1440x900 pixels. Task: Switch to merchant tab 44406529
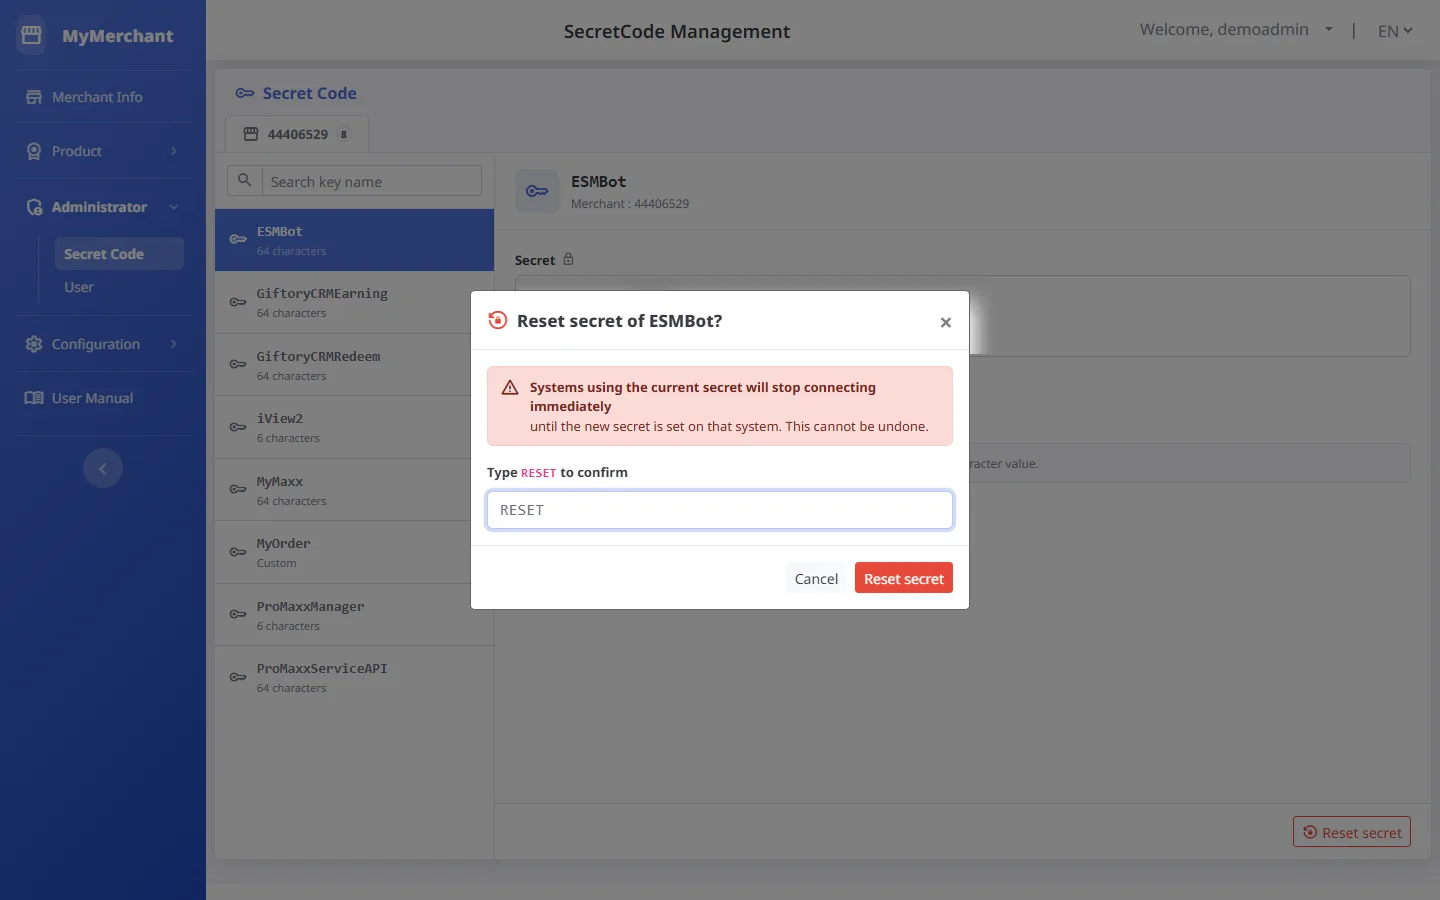[x=297, y=134]
